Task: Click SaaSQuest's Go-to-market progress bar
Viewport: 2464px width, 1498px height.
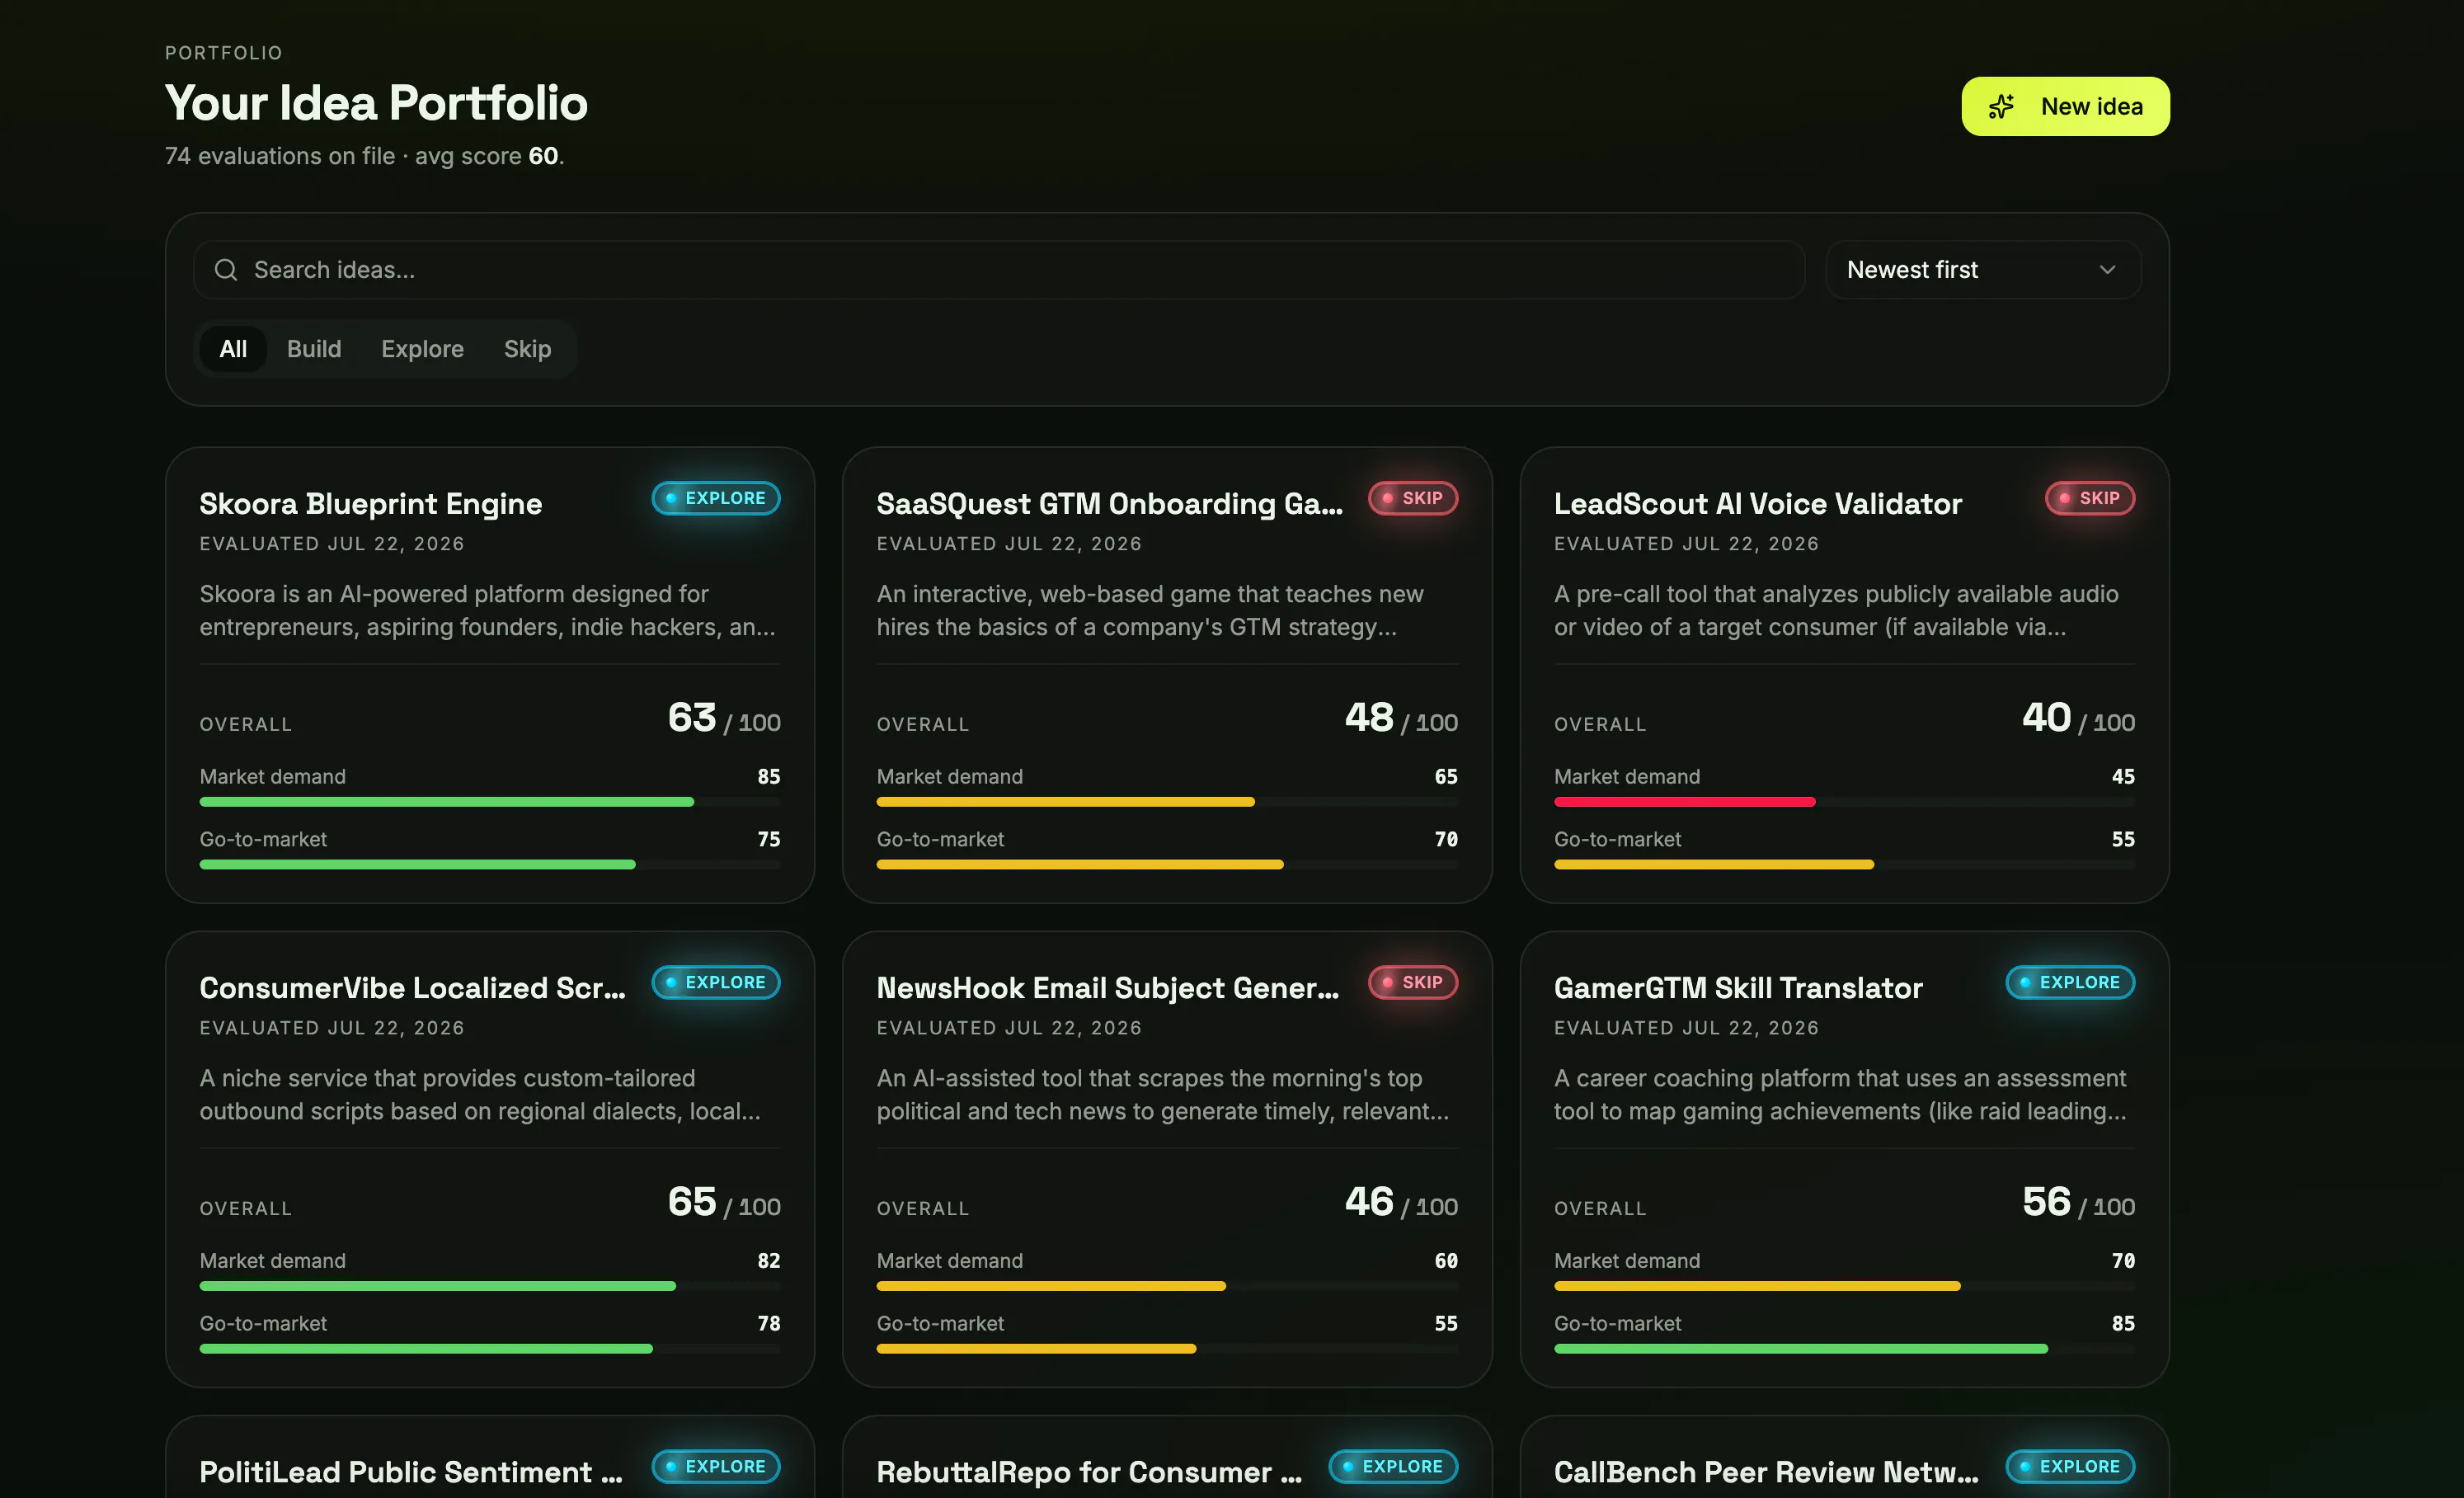Action: 1167,864
